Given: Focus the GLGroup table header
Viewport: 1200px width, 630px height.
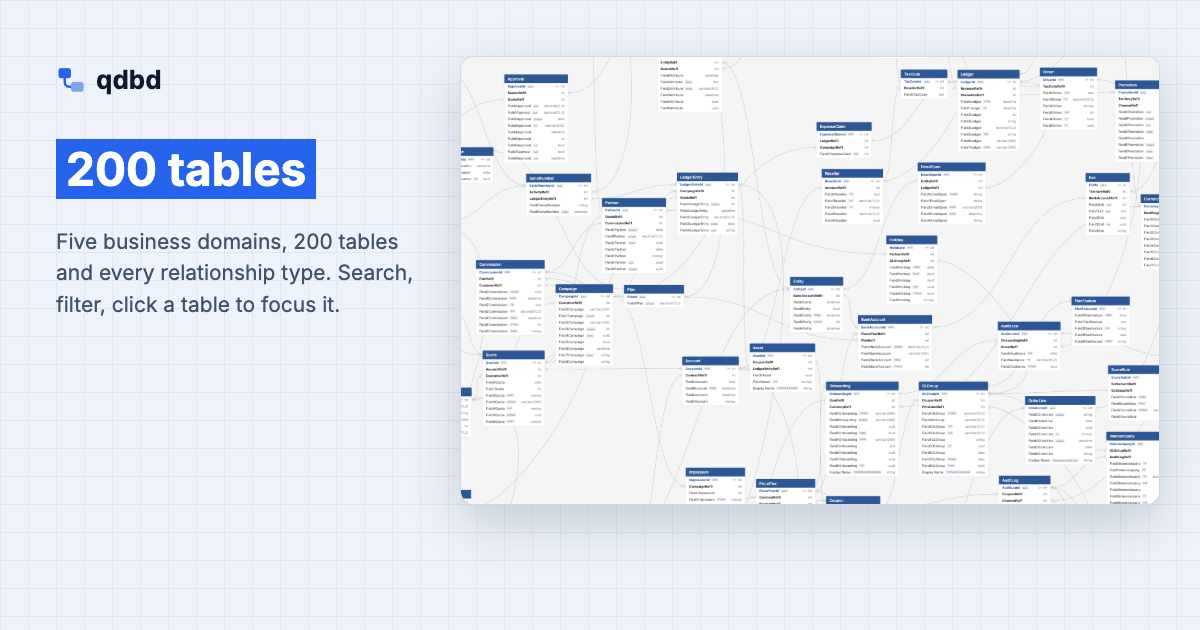Looking at the screenshot, I should coord(954,386).
